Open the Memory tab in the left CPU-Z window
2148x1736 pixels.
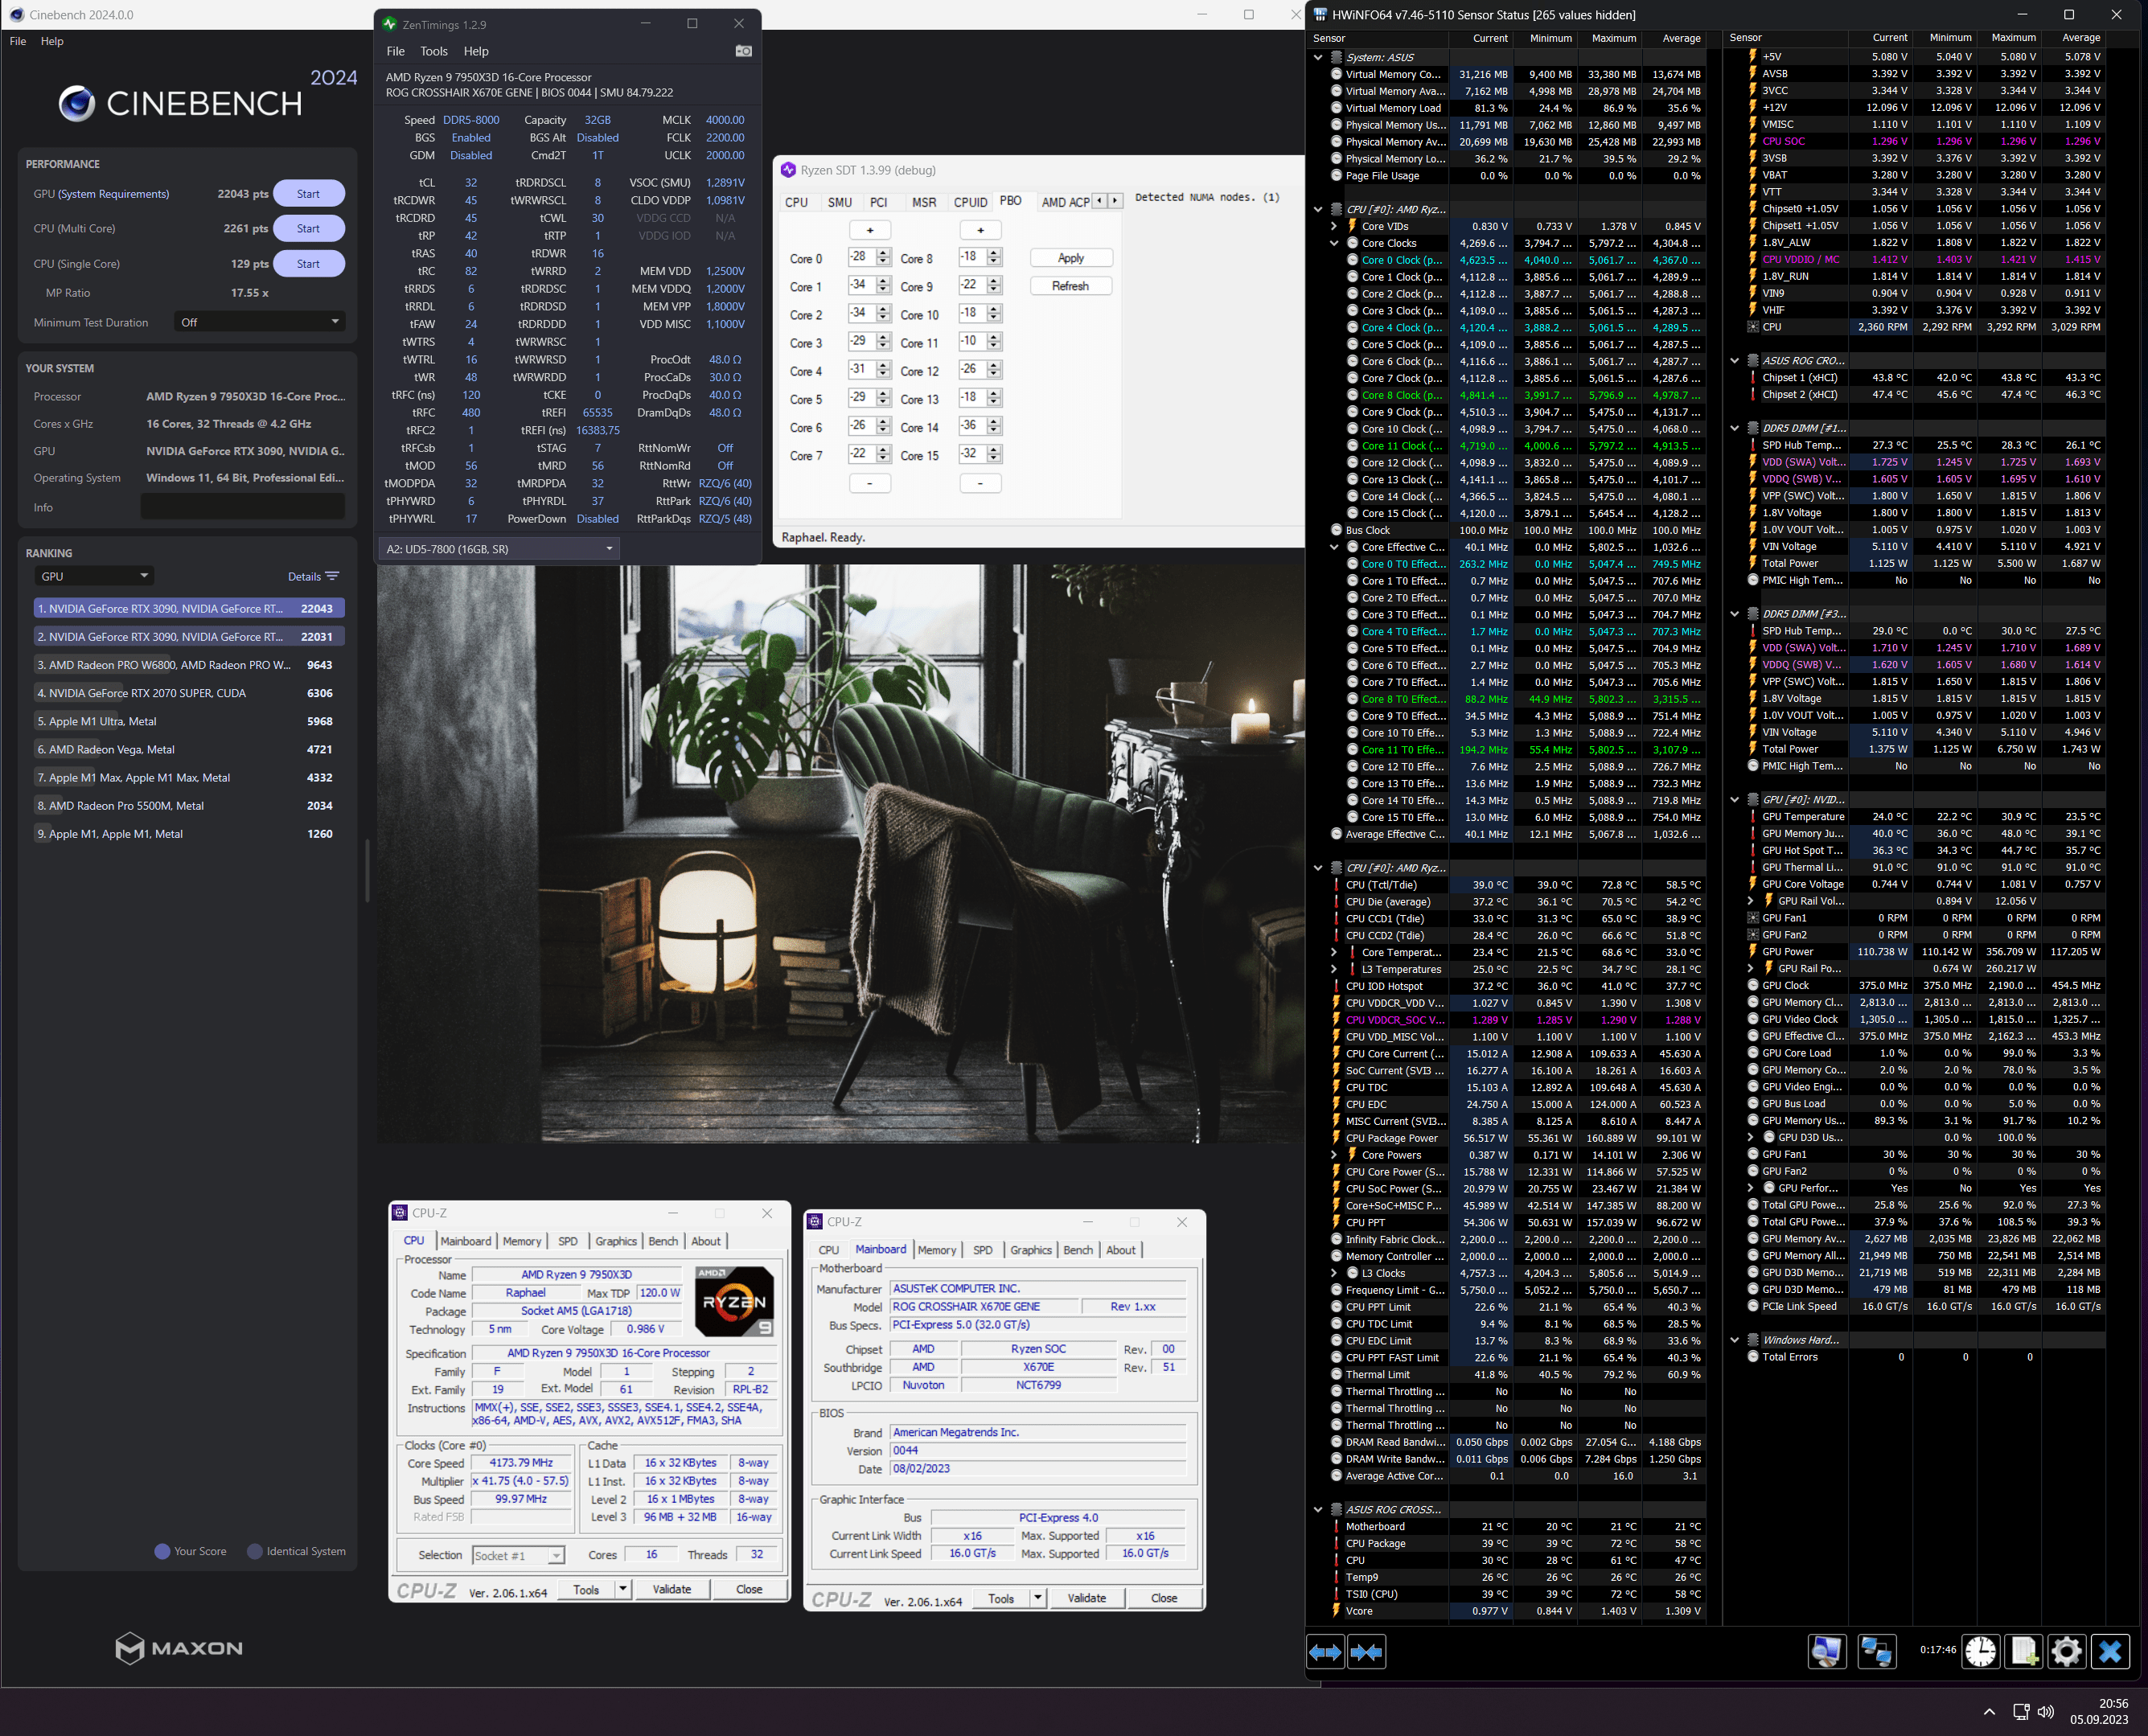pos(521,1241)
